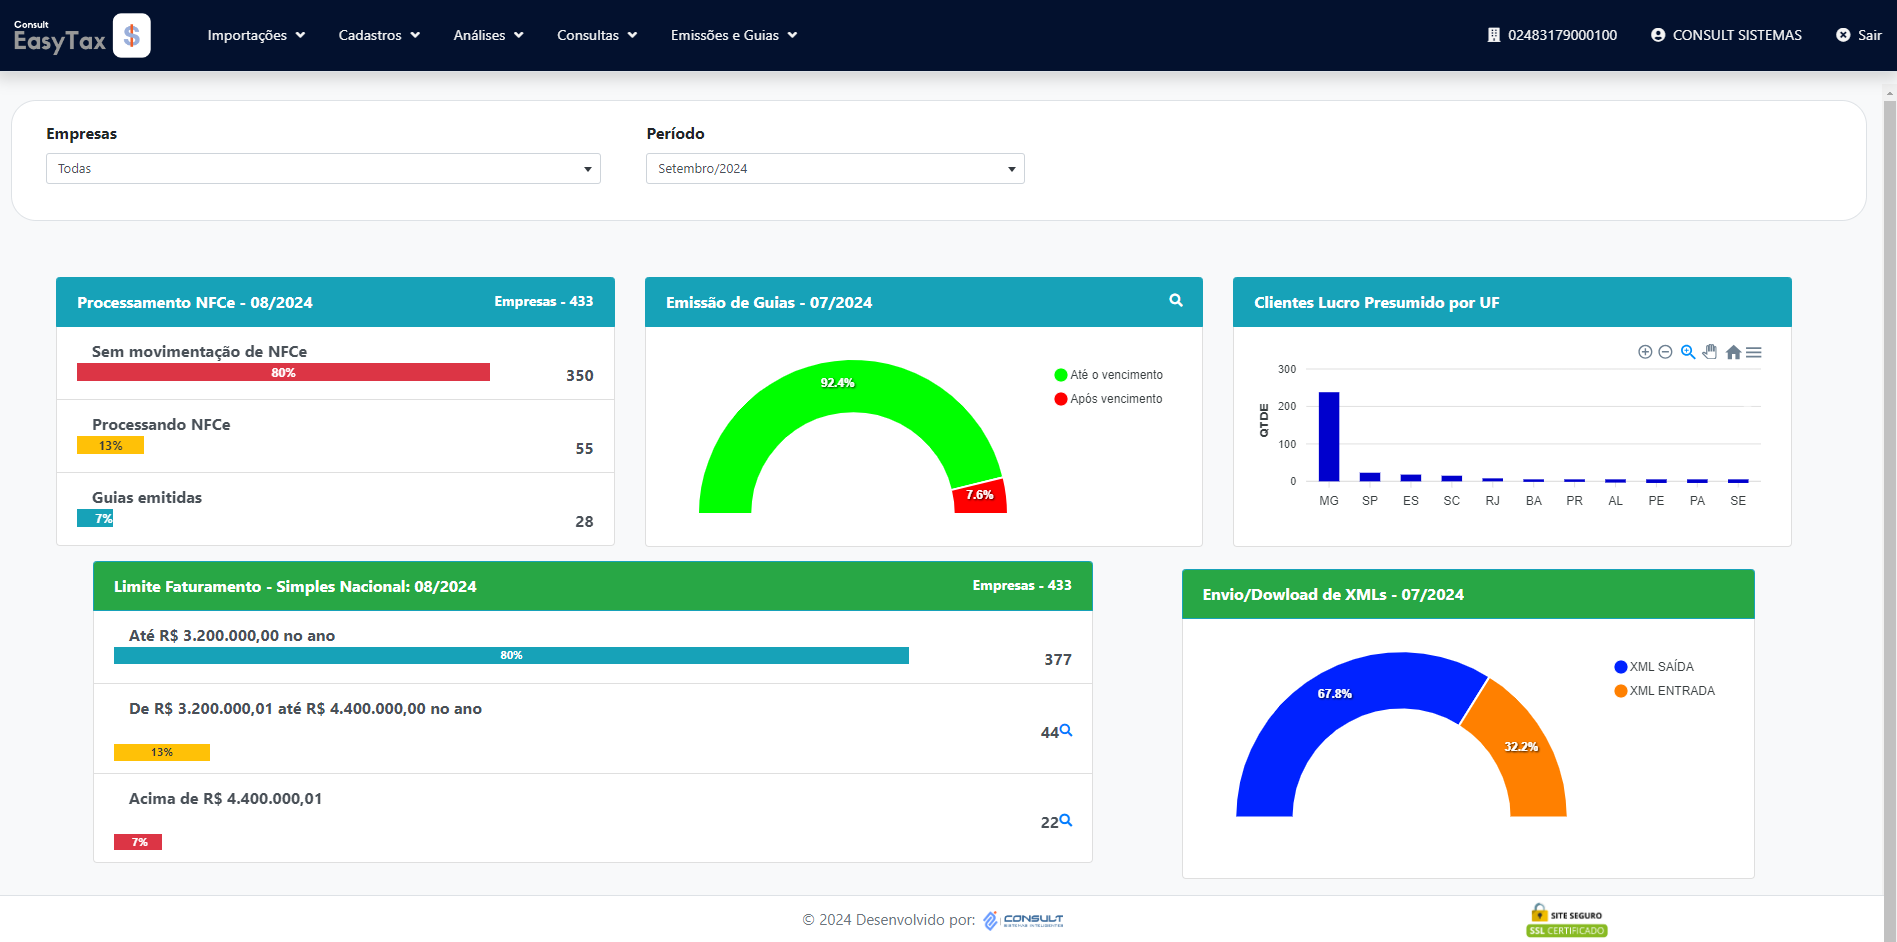Click 'De R$ 3.200.000,01 até R$ 4.400.000,00' label

click(x=305, y=708)
